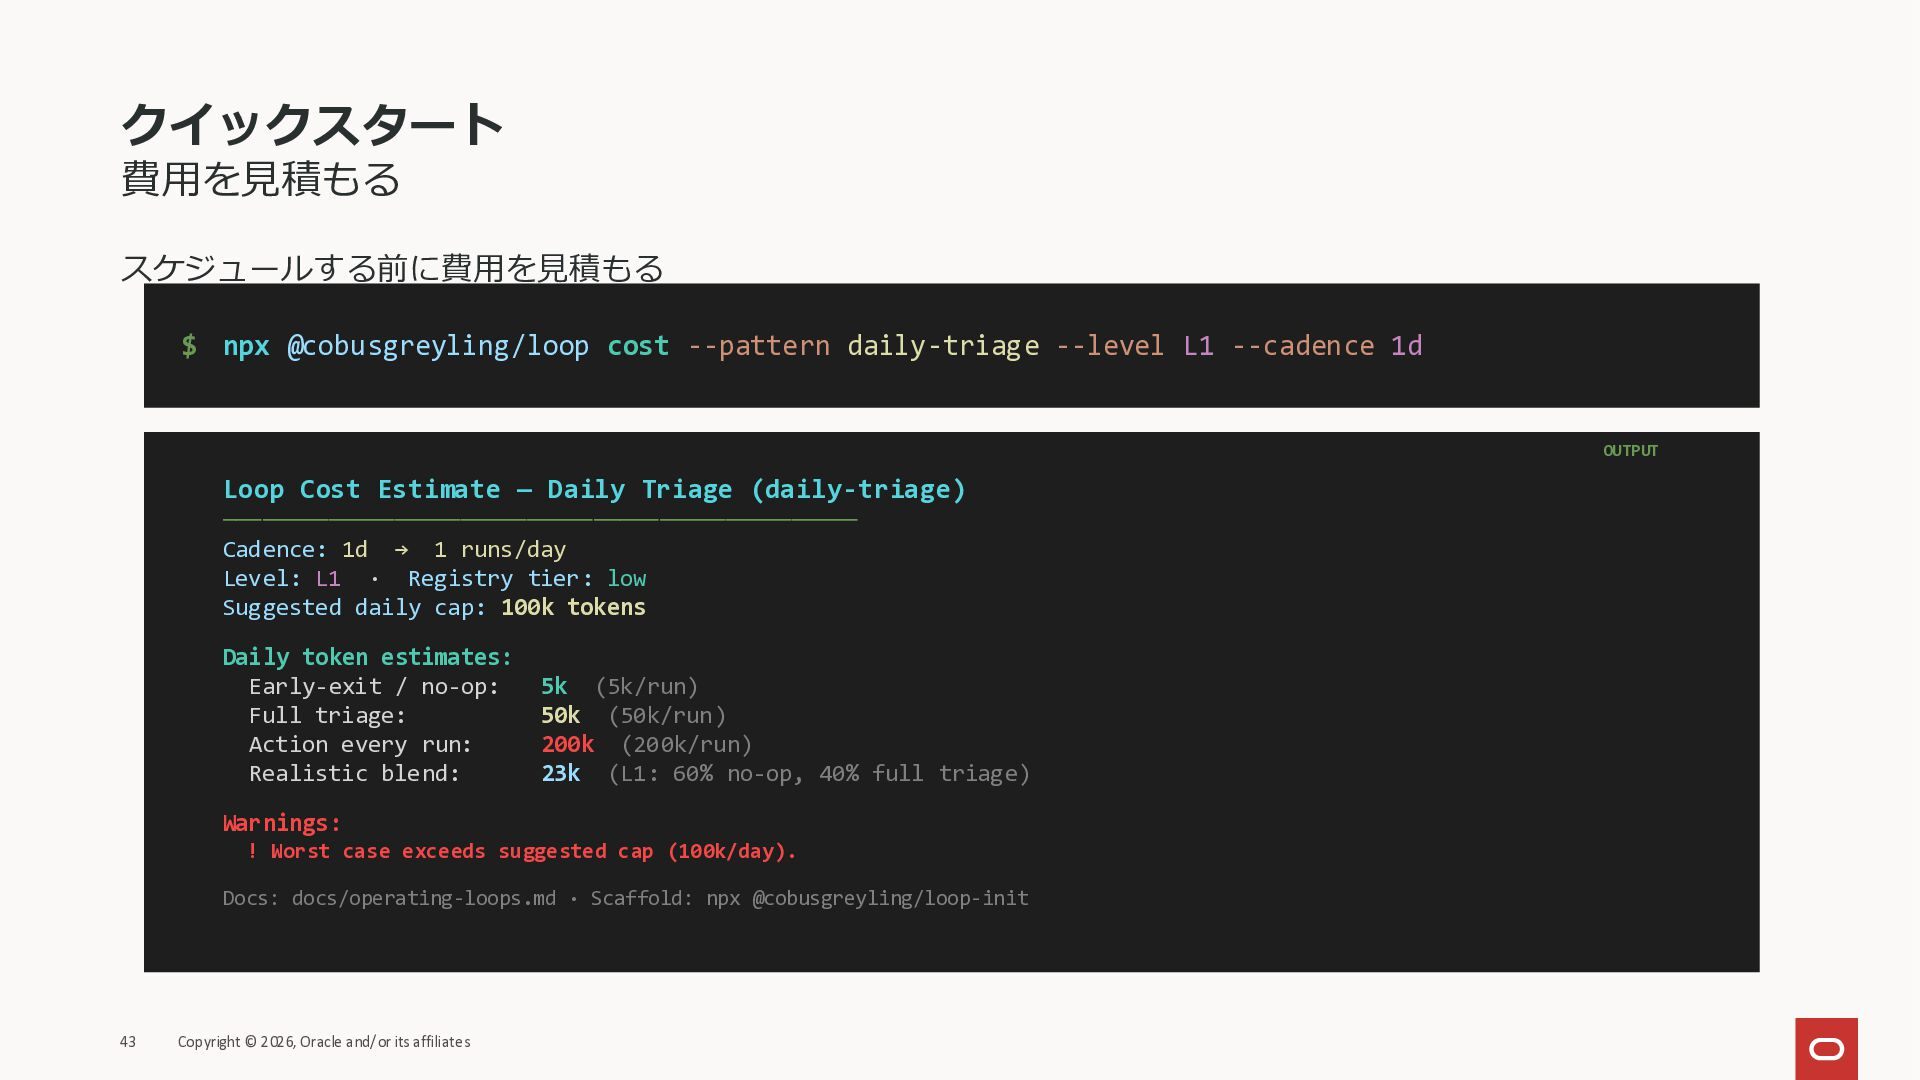Click the Suggested daily cap: label
This screenshot has width=1920, height=1080.
pyautogui.click(x=354, y=607)
